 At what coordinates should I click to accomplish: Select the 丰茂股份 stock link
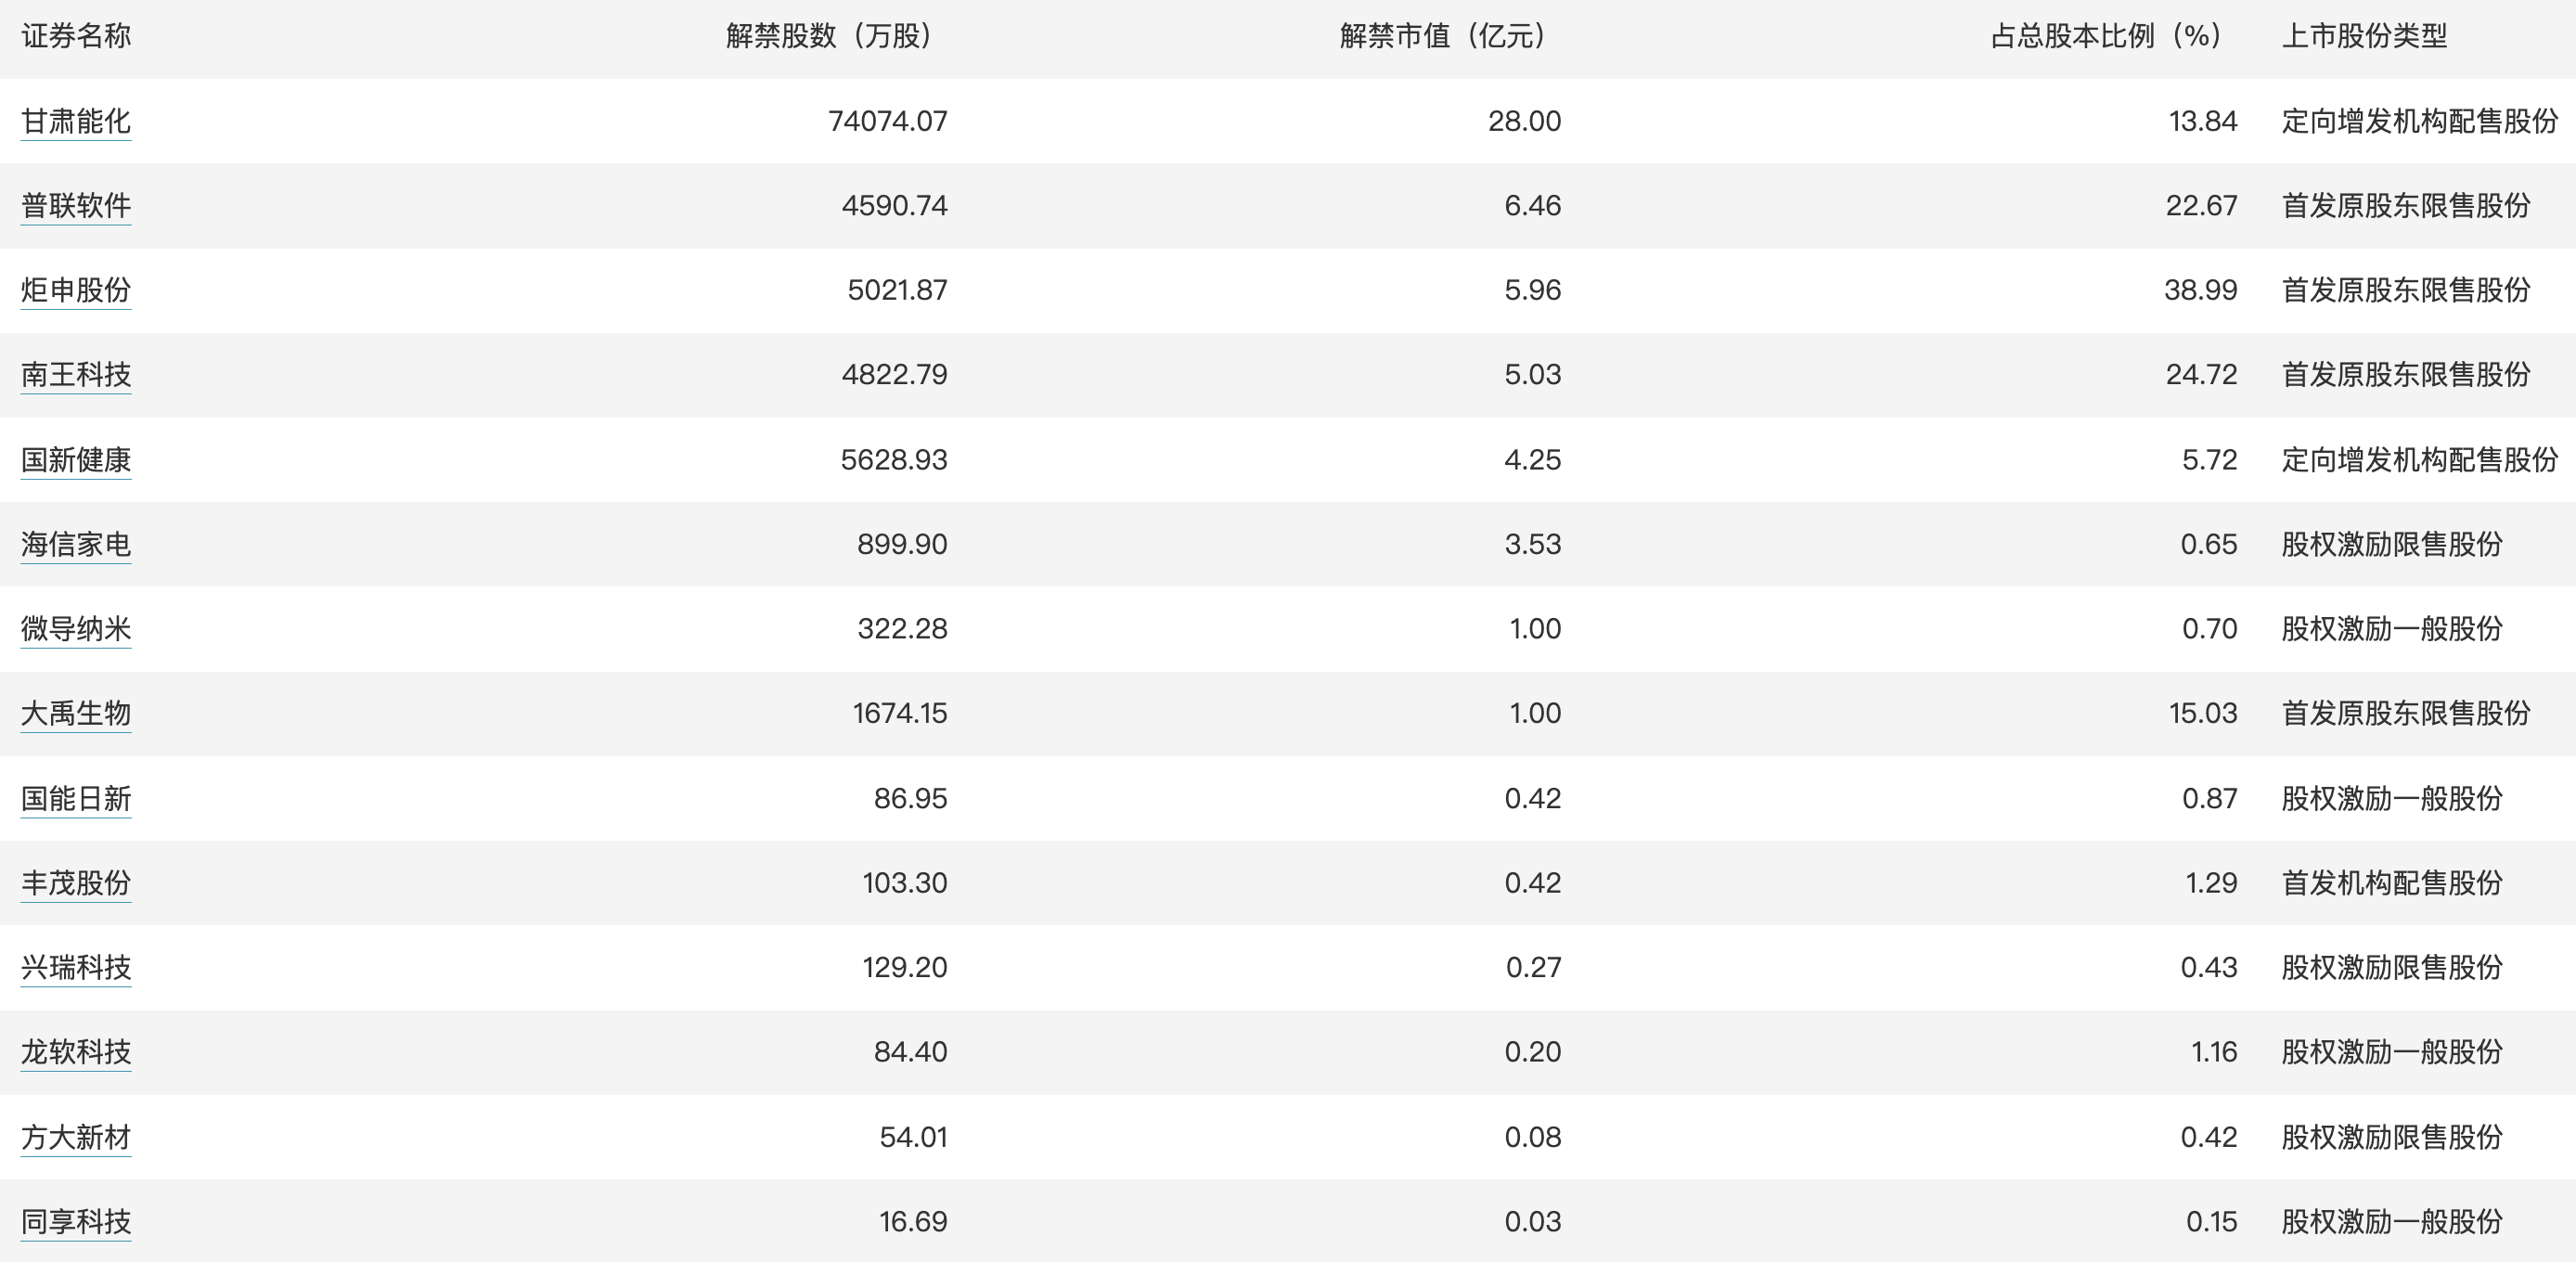point(76,883)
